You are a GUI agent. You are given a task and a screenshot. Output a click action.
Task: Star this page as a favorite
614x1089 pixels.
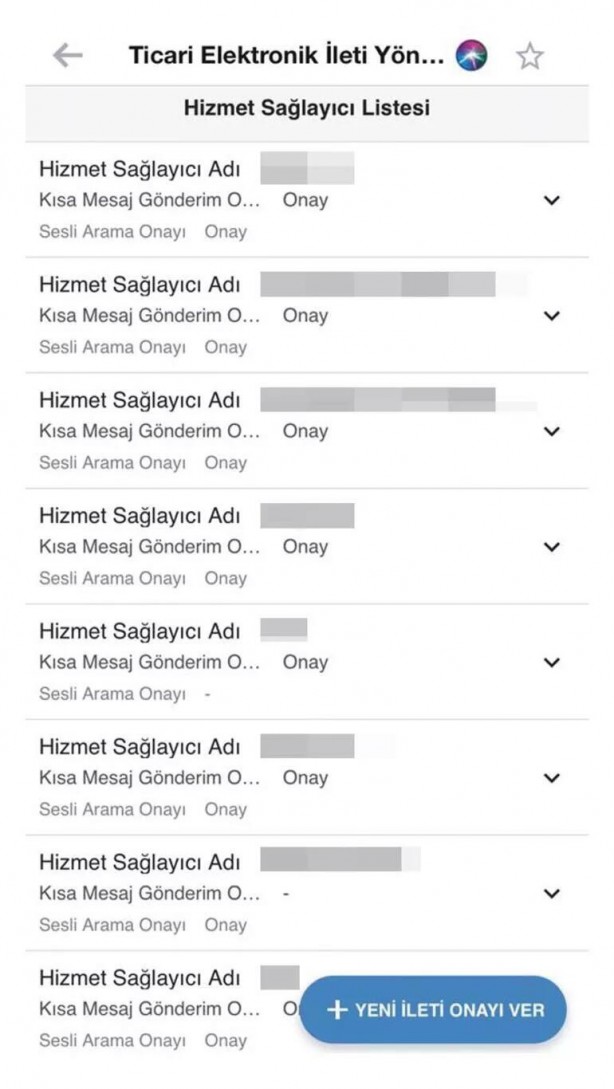[531, 56]
